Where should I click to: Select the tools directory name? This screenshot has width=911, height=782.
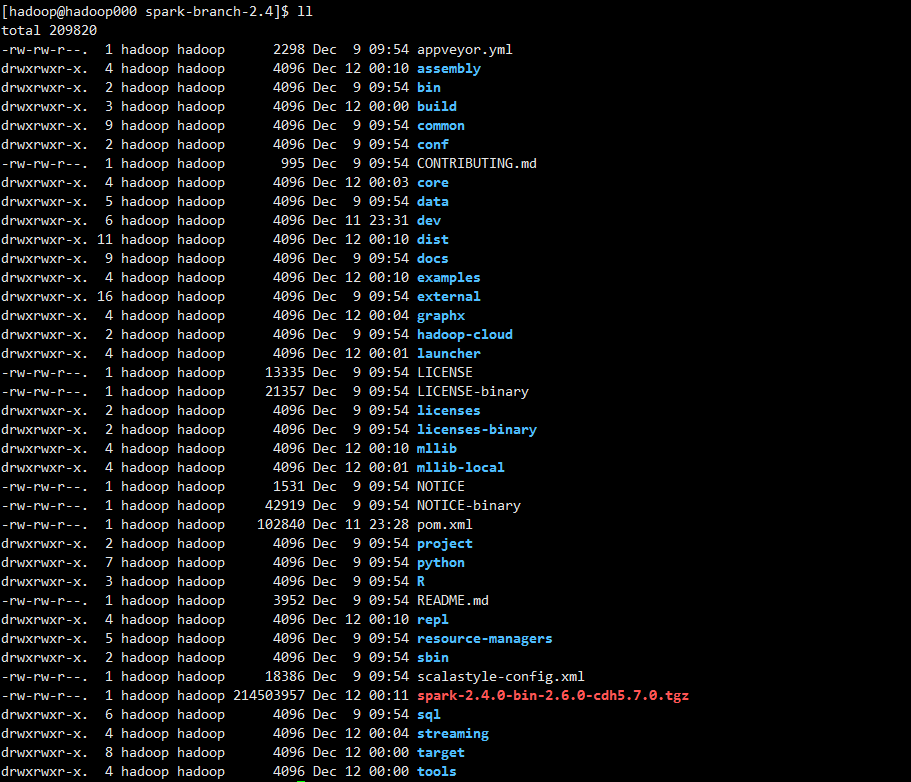436,772
